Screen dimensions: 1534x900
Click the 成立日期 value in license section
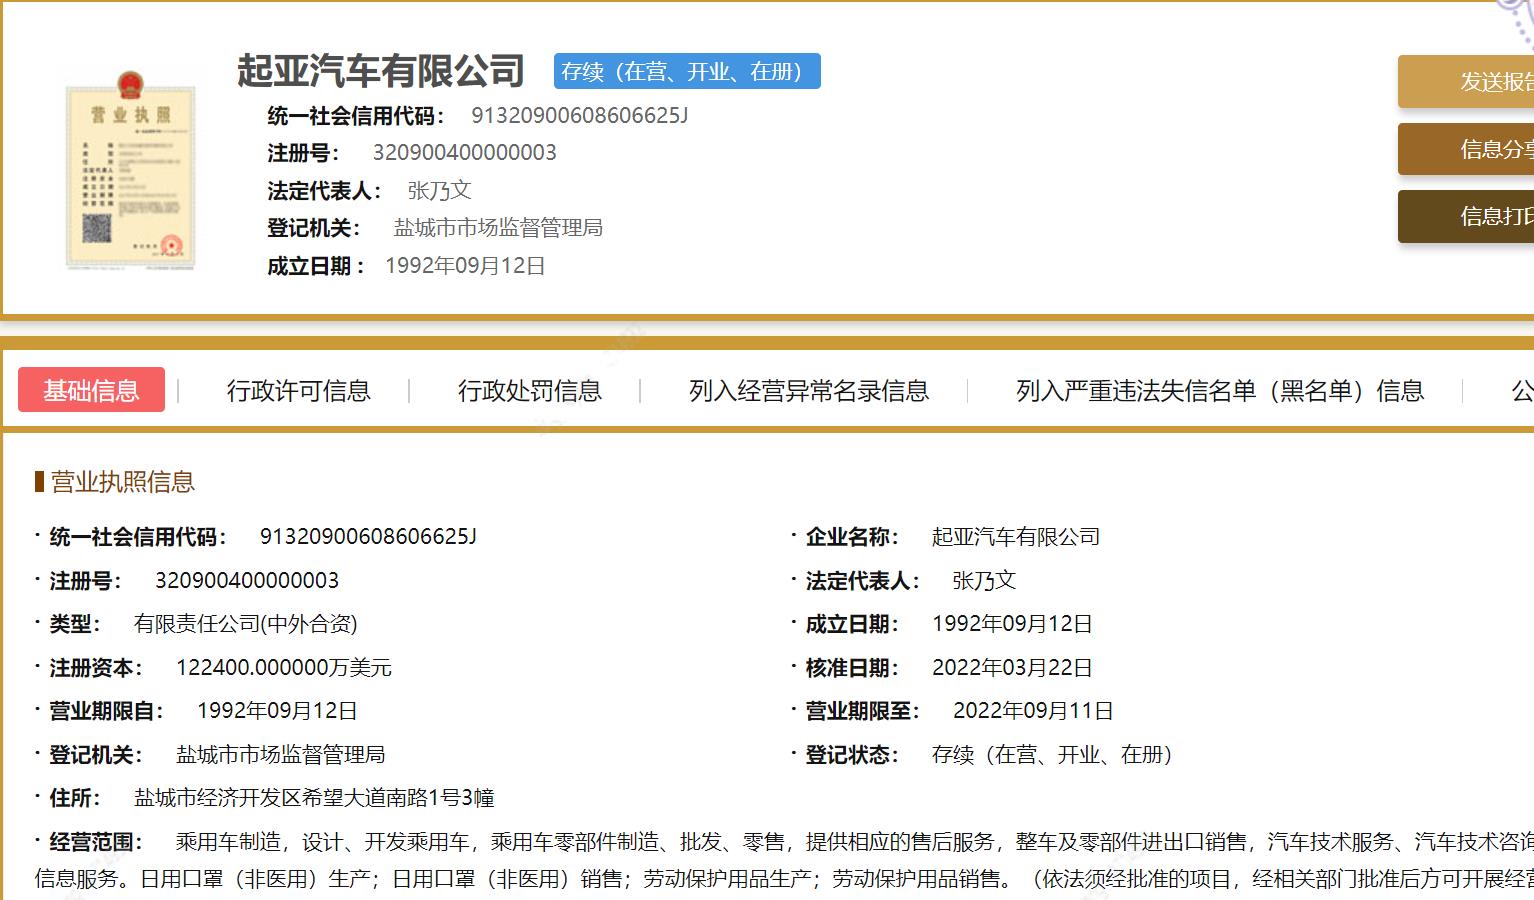coord(1012,624)
